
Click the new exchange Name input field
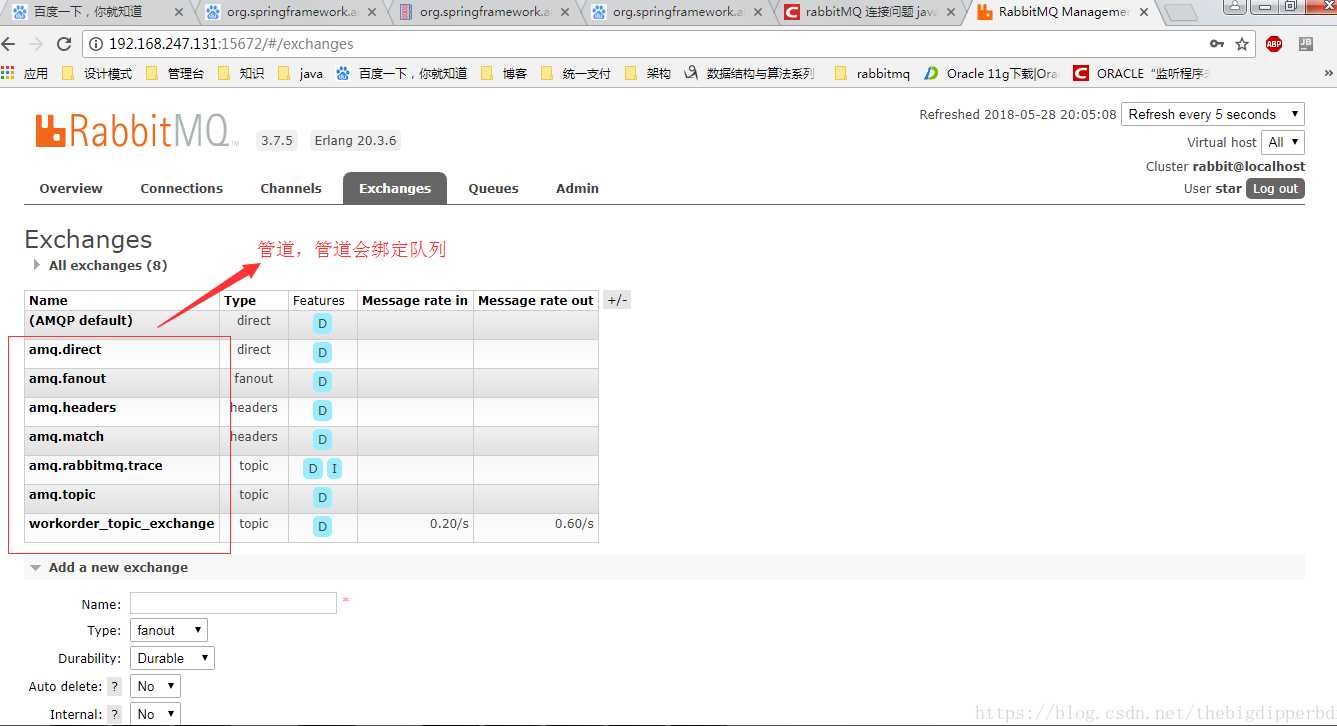233,603
